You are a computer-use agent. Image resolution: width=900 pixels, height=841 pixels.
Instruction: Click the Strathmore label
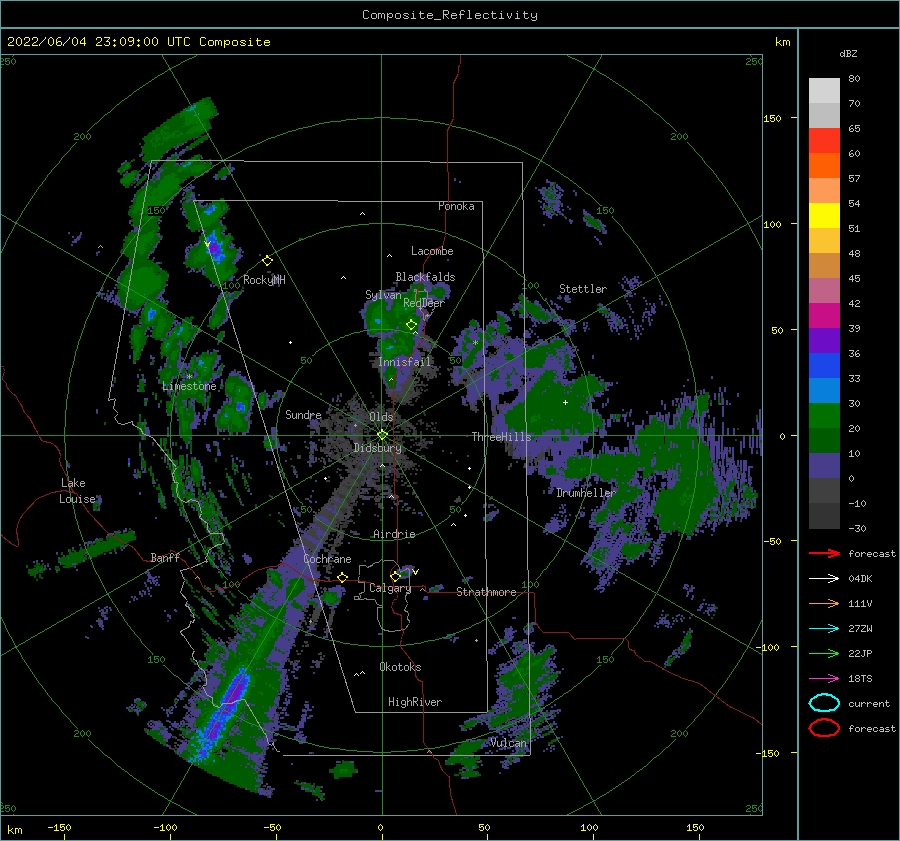pyautogui.click(x=487, y=592)
